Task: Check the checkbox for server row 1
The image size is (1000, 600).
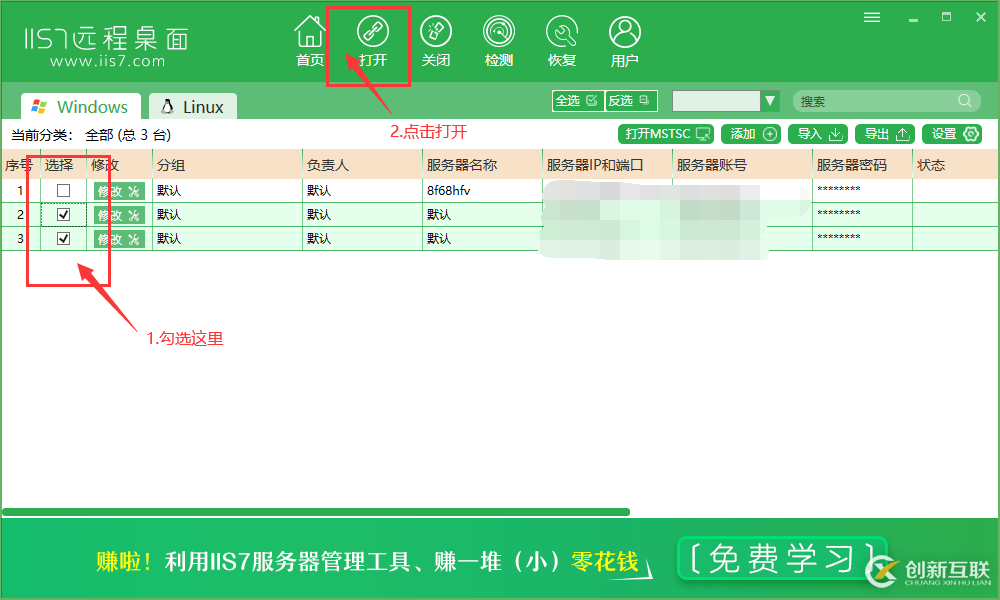Action: 63,190
